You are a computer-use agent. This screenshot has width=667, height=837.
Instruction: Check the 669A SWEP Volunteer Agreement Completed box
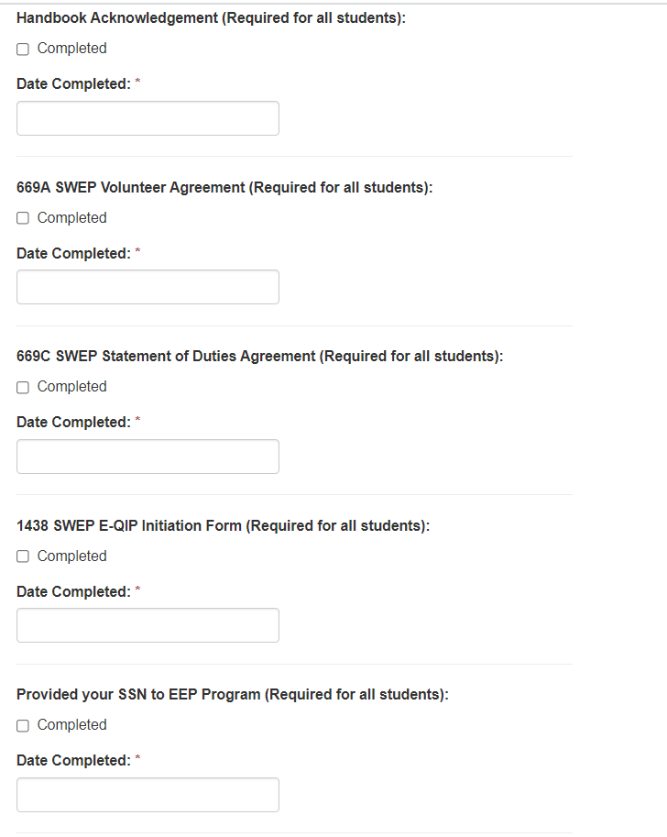click(x=23, y=218)
